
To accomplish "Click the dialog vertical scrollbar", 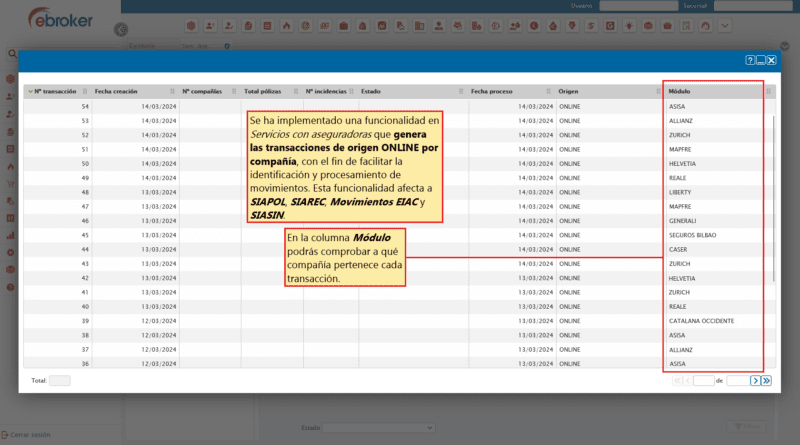I will click(773, 198).
